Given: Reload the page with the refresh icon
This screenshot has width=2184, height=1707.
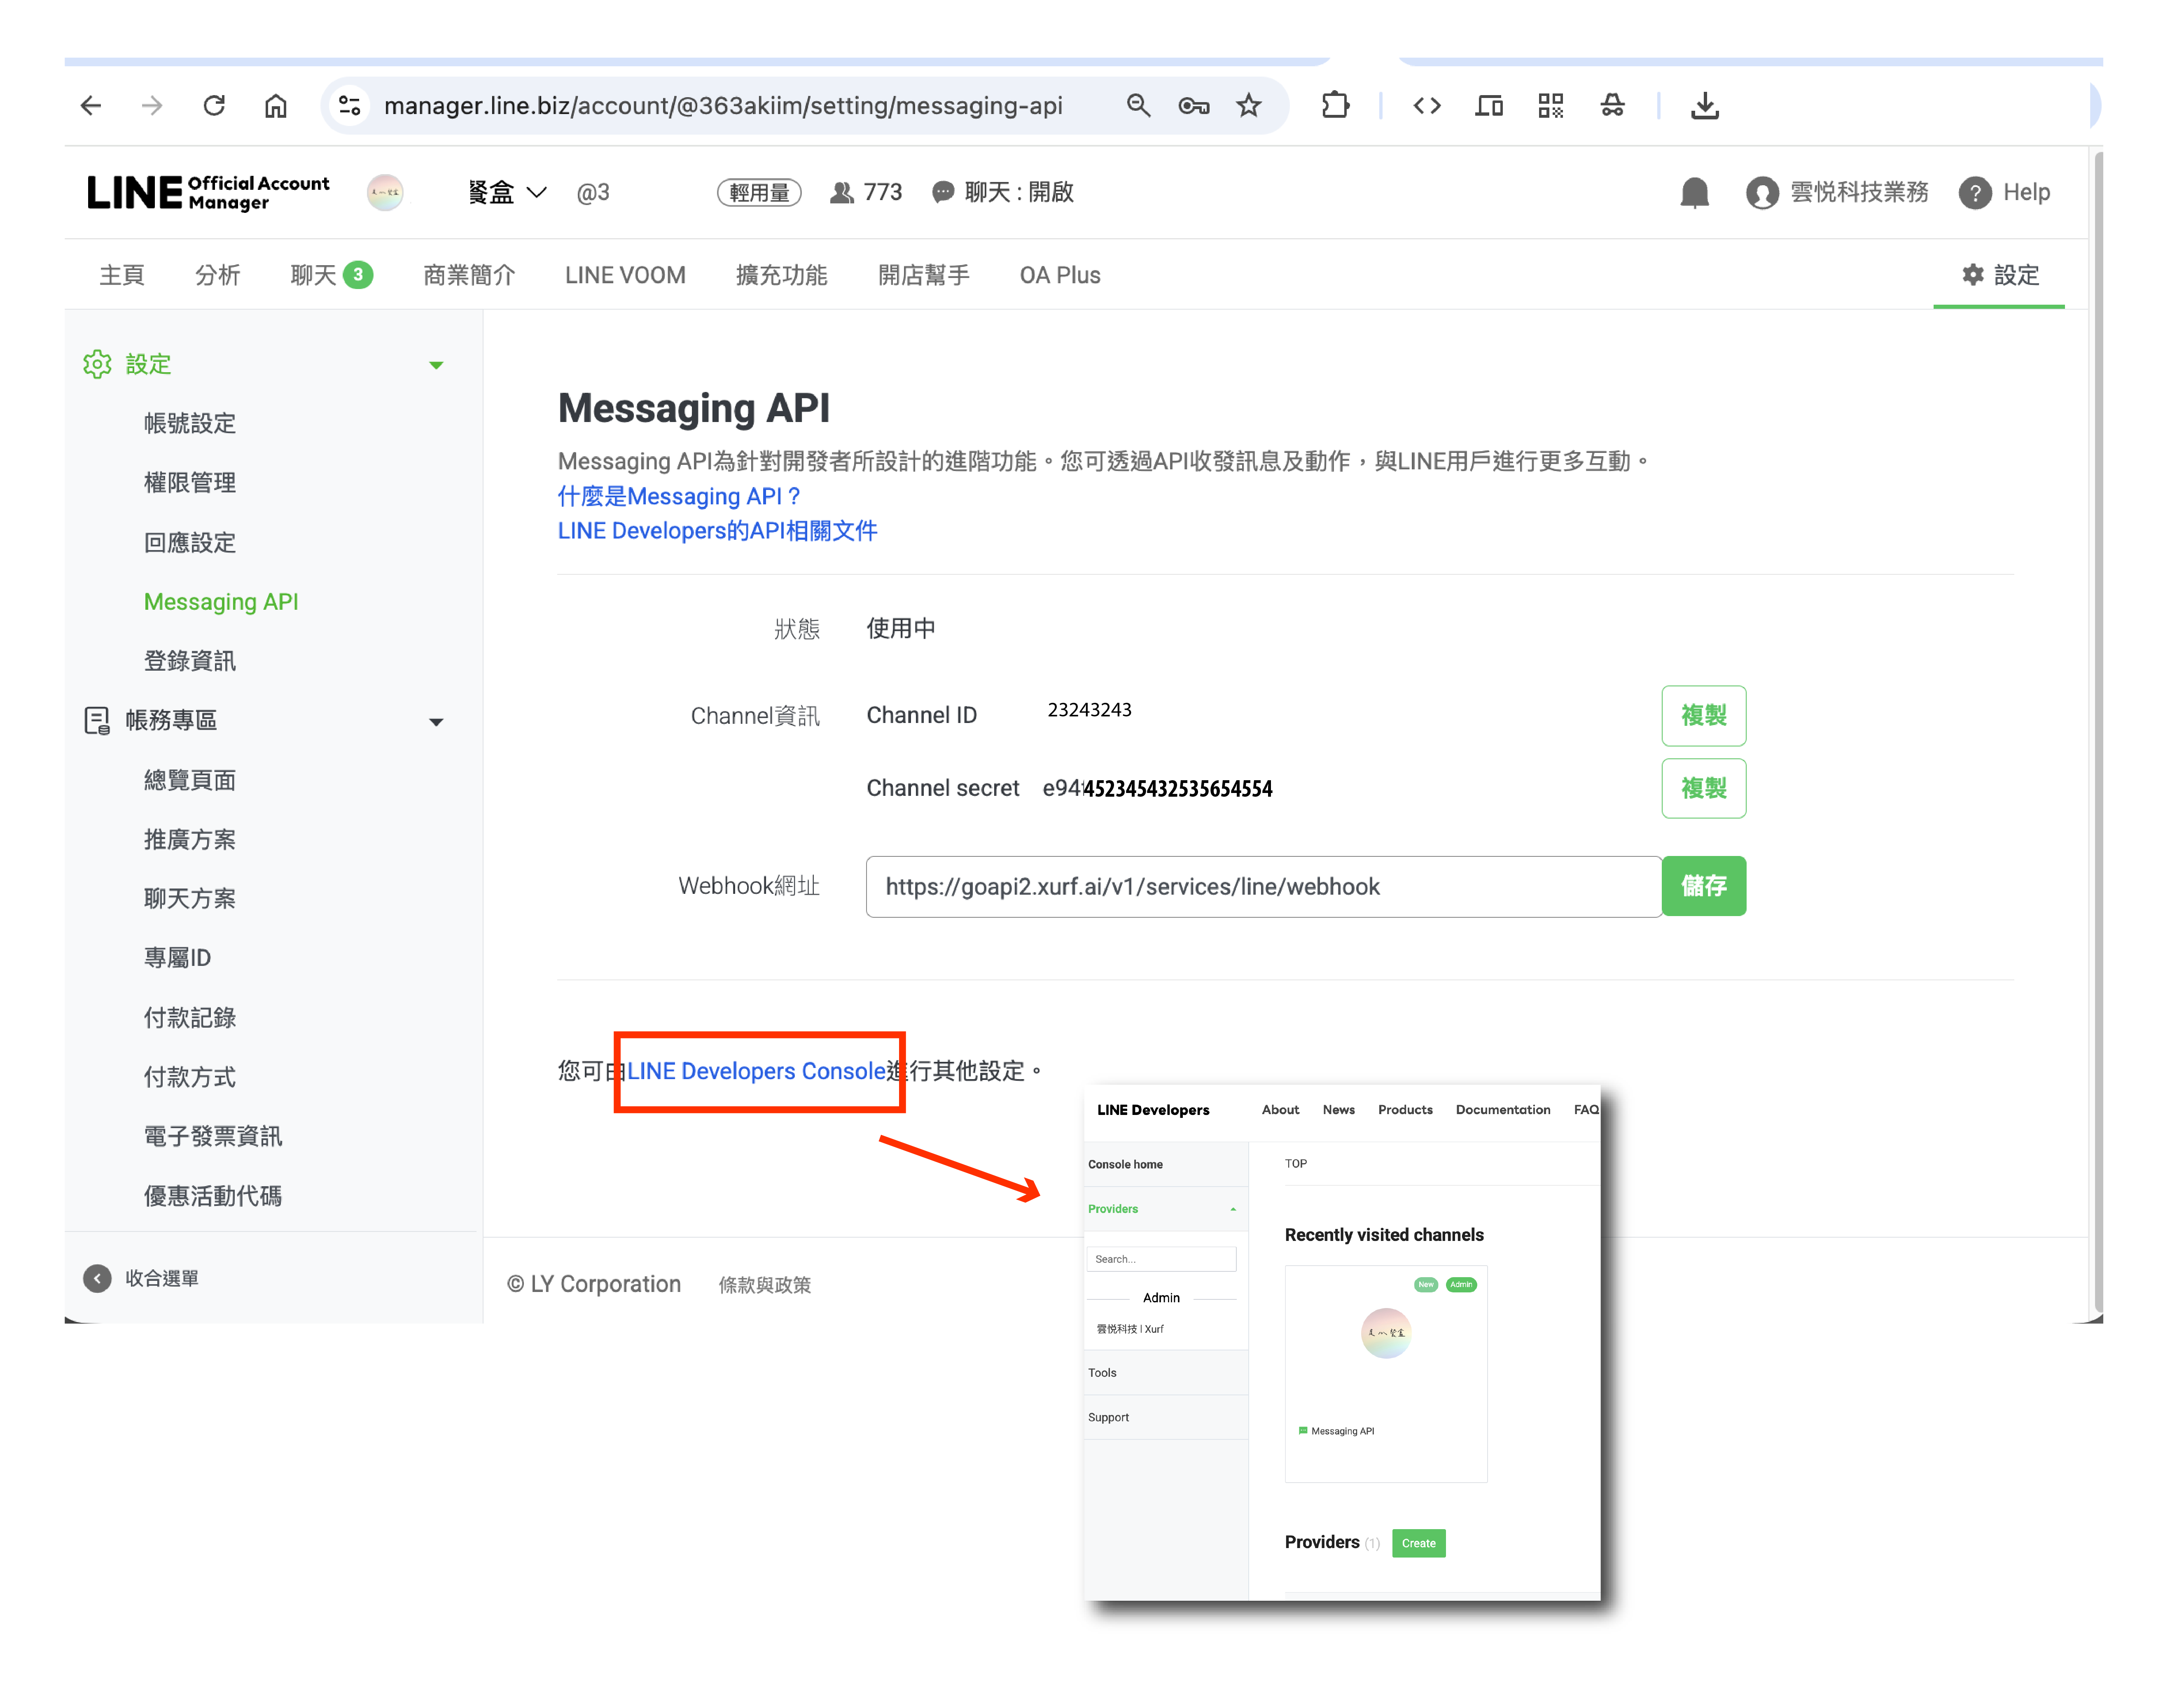Looking at the screenshot, I should (214, 105).
